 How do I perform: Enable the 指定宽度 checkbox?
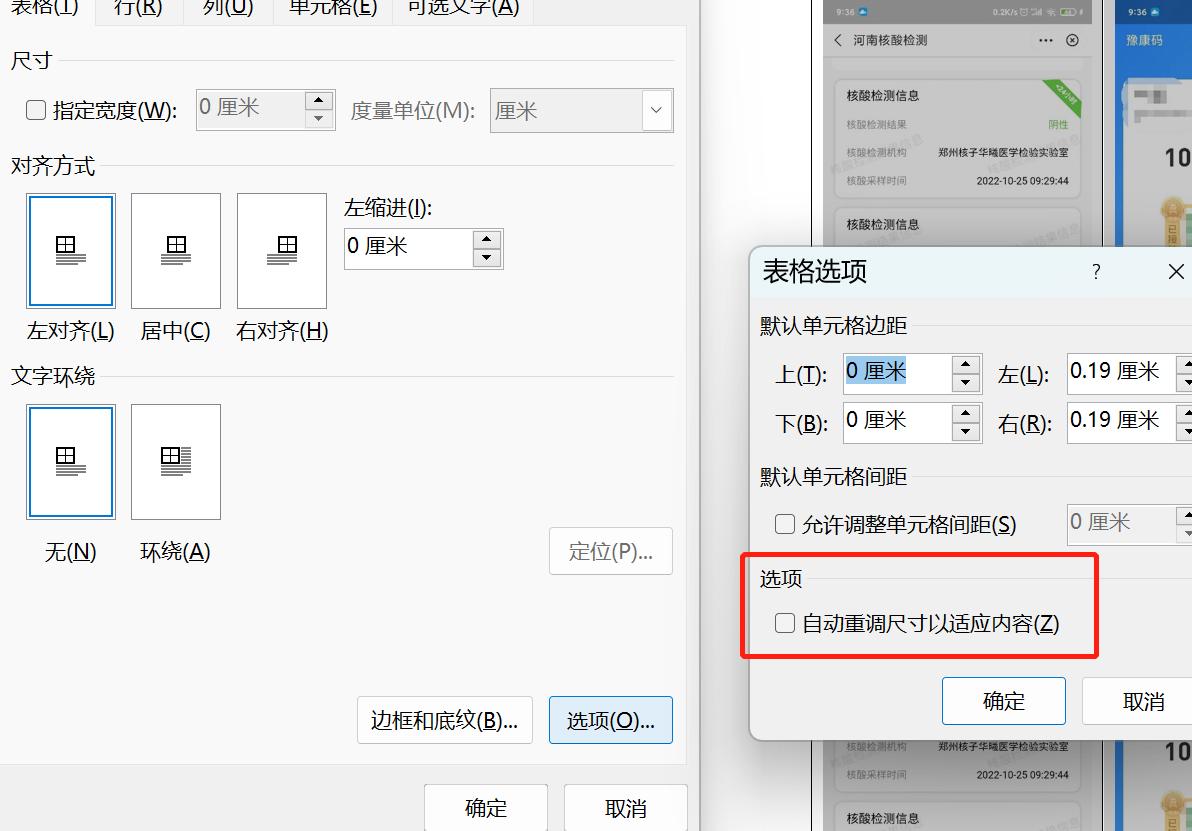point(36,110)
